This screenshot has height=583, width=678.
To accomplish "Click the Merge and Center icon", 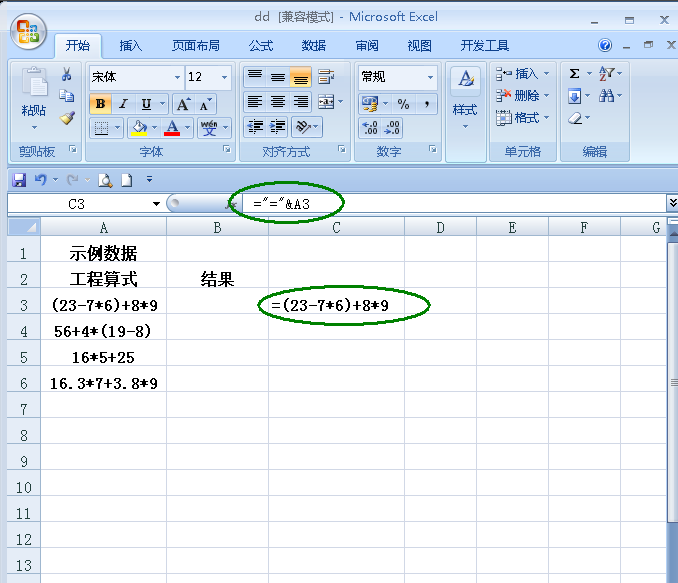I will [325, 103].
